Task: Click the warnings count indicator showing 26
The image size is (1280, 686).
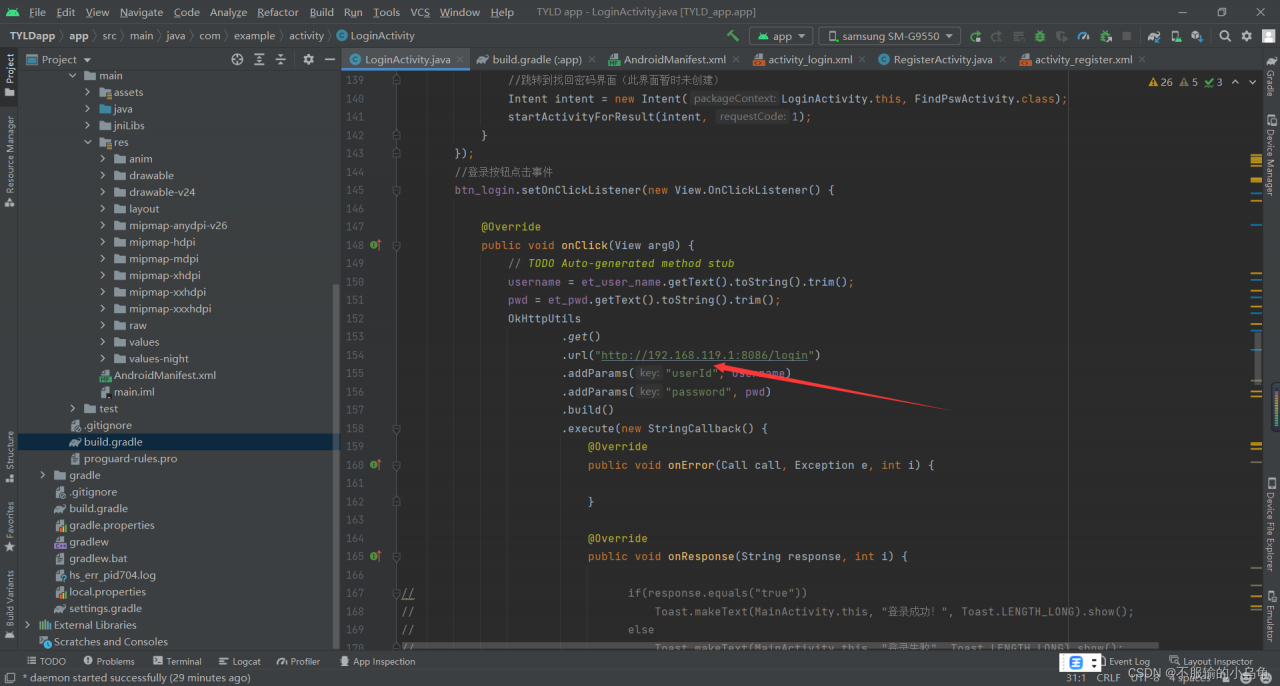Action: 1161,82
